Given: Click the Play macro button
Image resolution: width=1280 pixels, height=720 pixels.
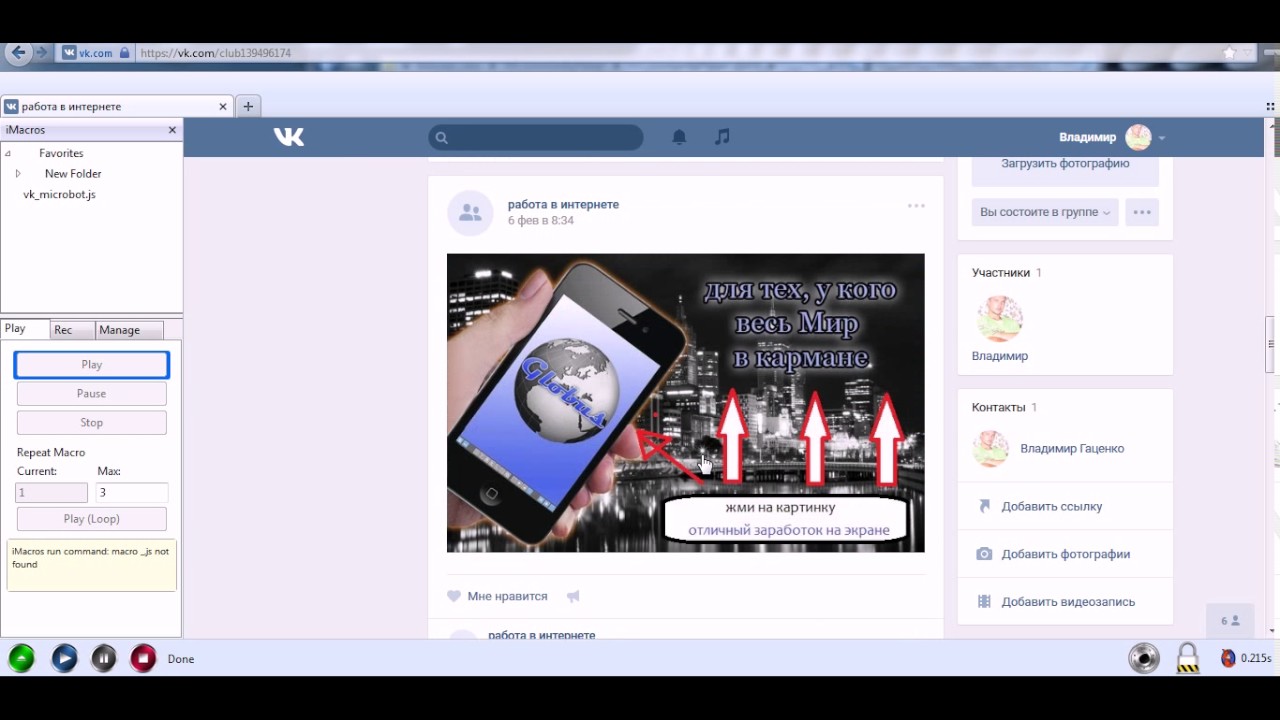Looking at the screenshot, I should [92, 365].
